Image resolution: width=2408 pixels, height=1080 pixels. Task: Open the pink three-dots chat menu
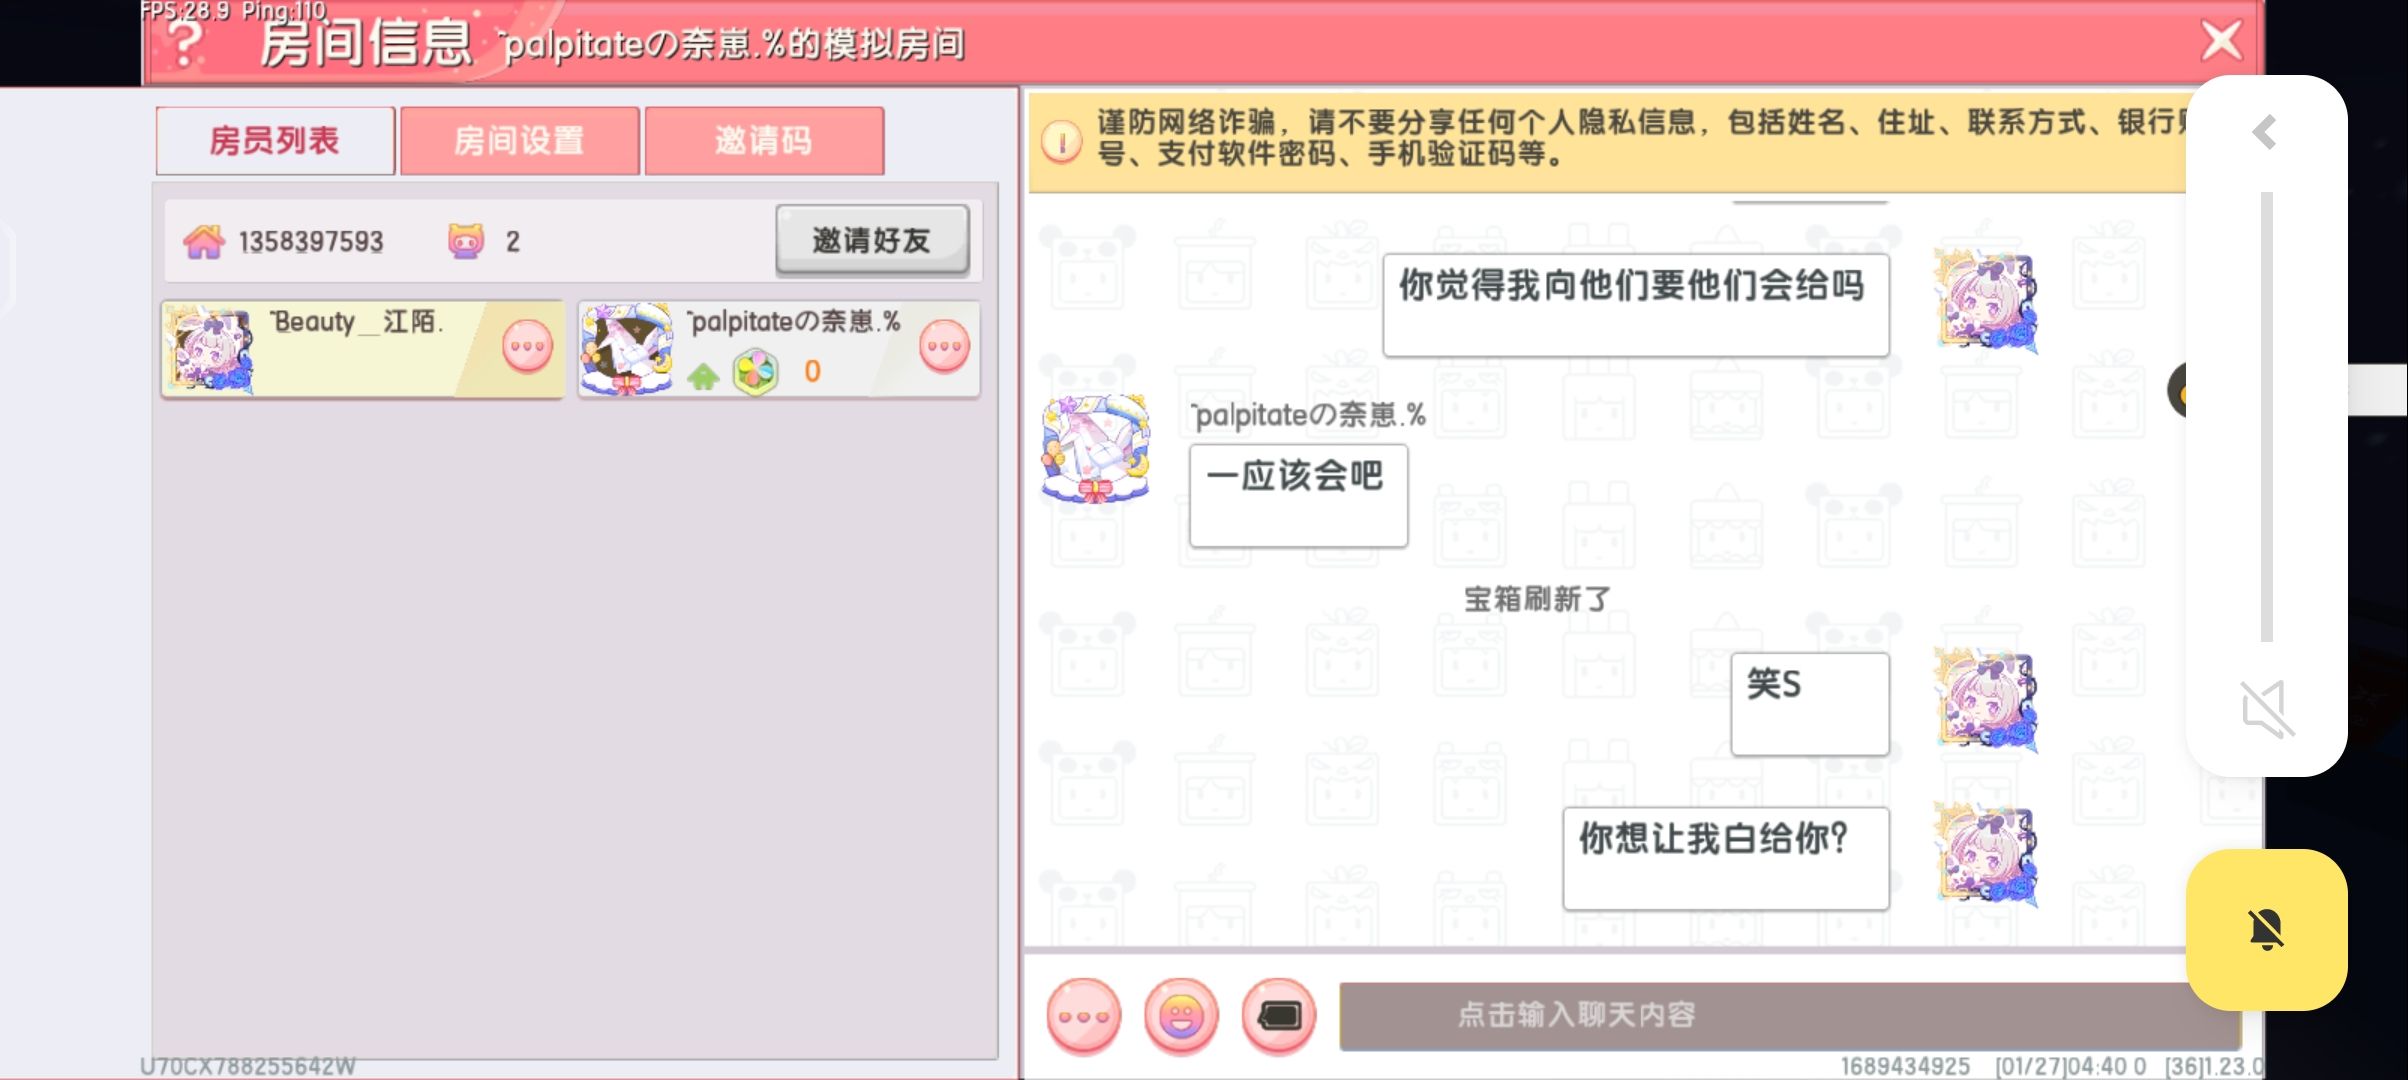(x=1084, y=1016)
